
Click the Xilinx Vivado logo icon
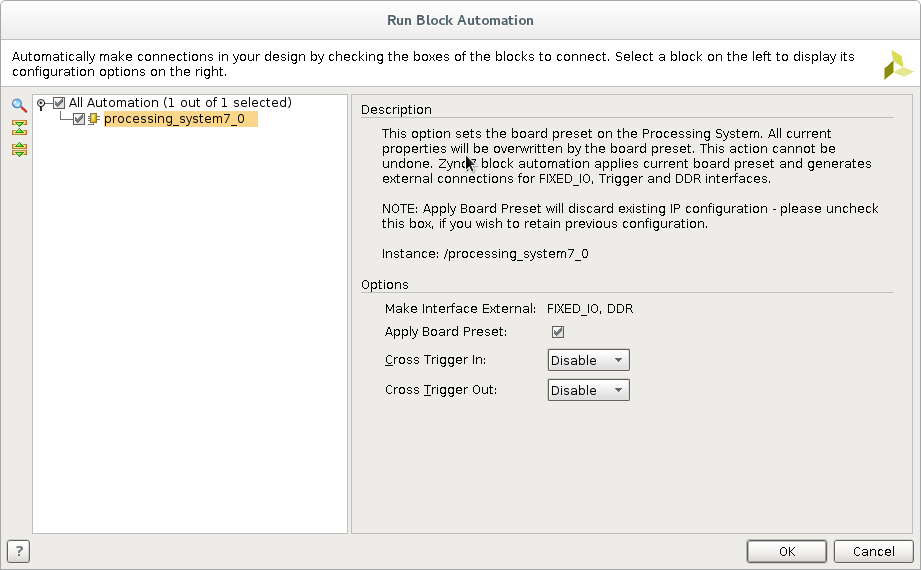[898, 65]
